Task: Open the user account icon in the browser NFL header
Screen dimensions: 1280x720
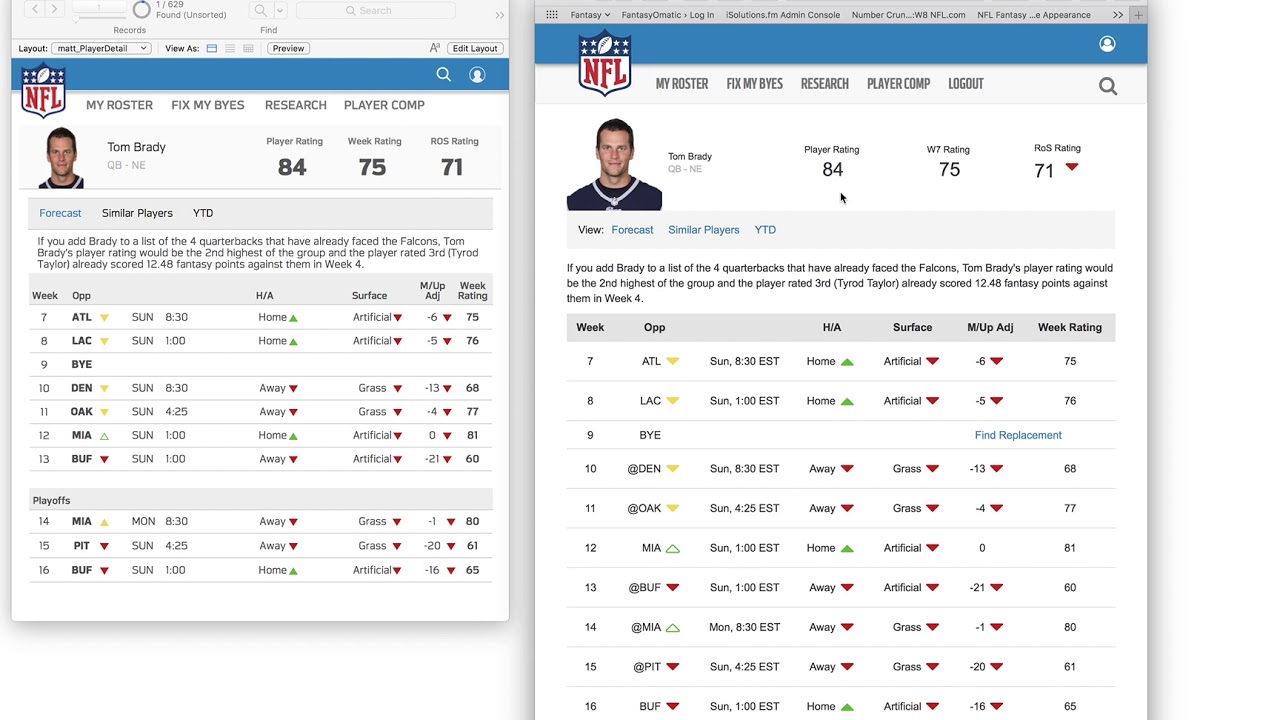Action: pos(1107,44)
